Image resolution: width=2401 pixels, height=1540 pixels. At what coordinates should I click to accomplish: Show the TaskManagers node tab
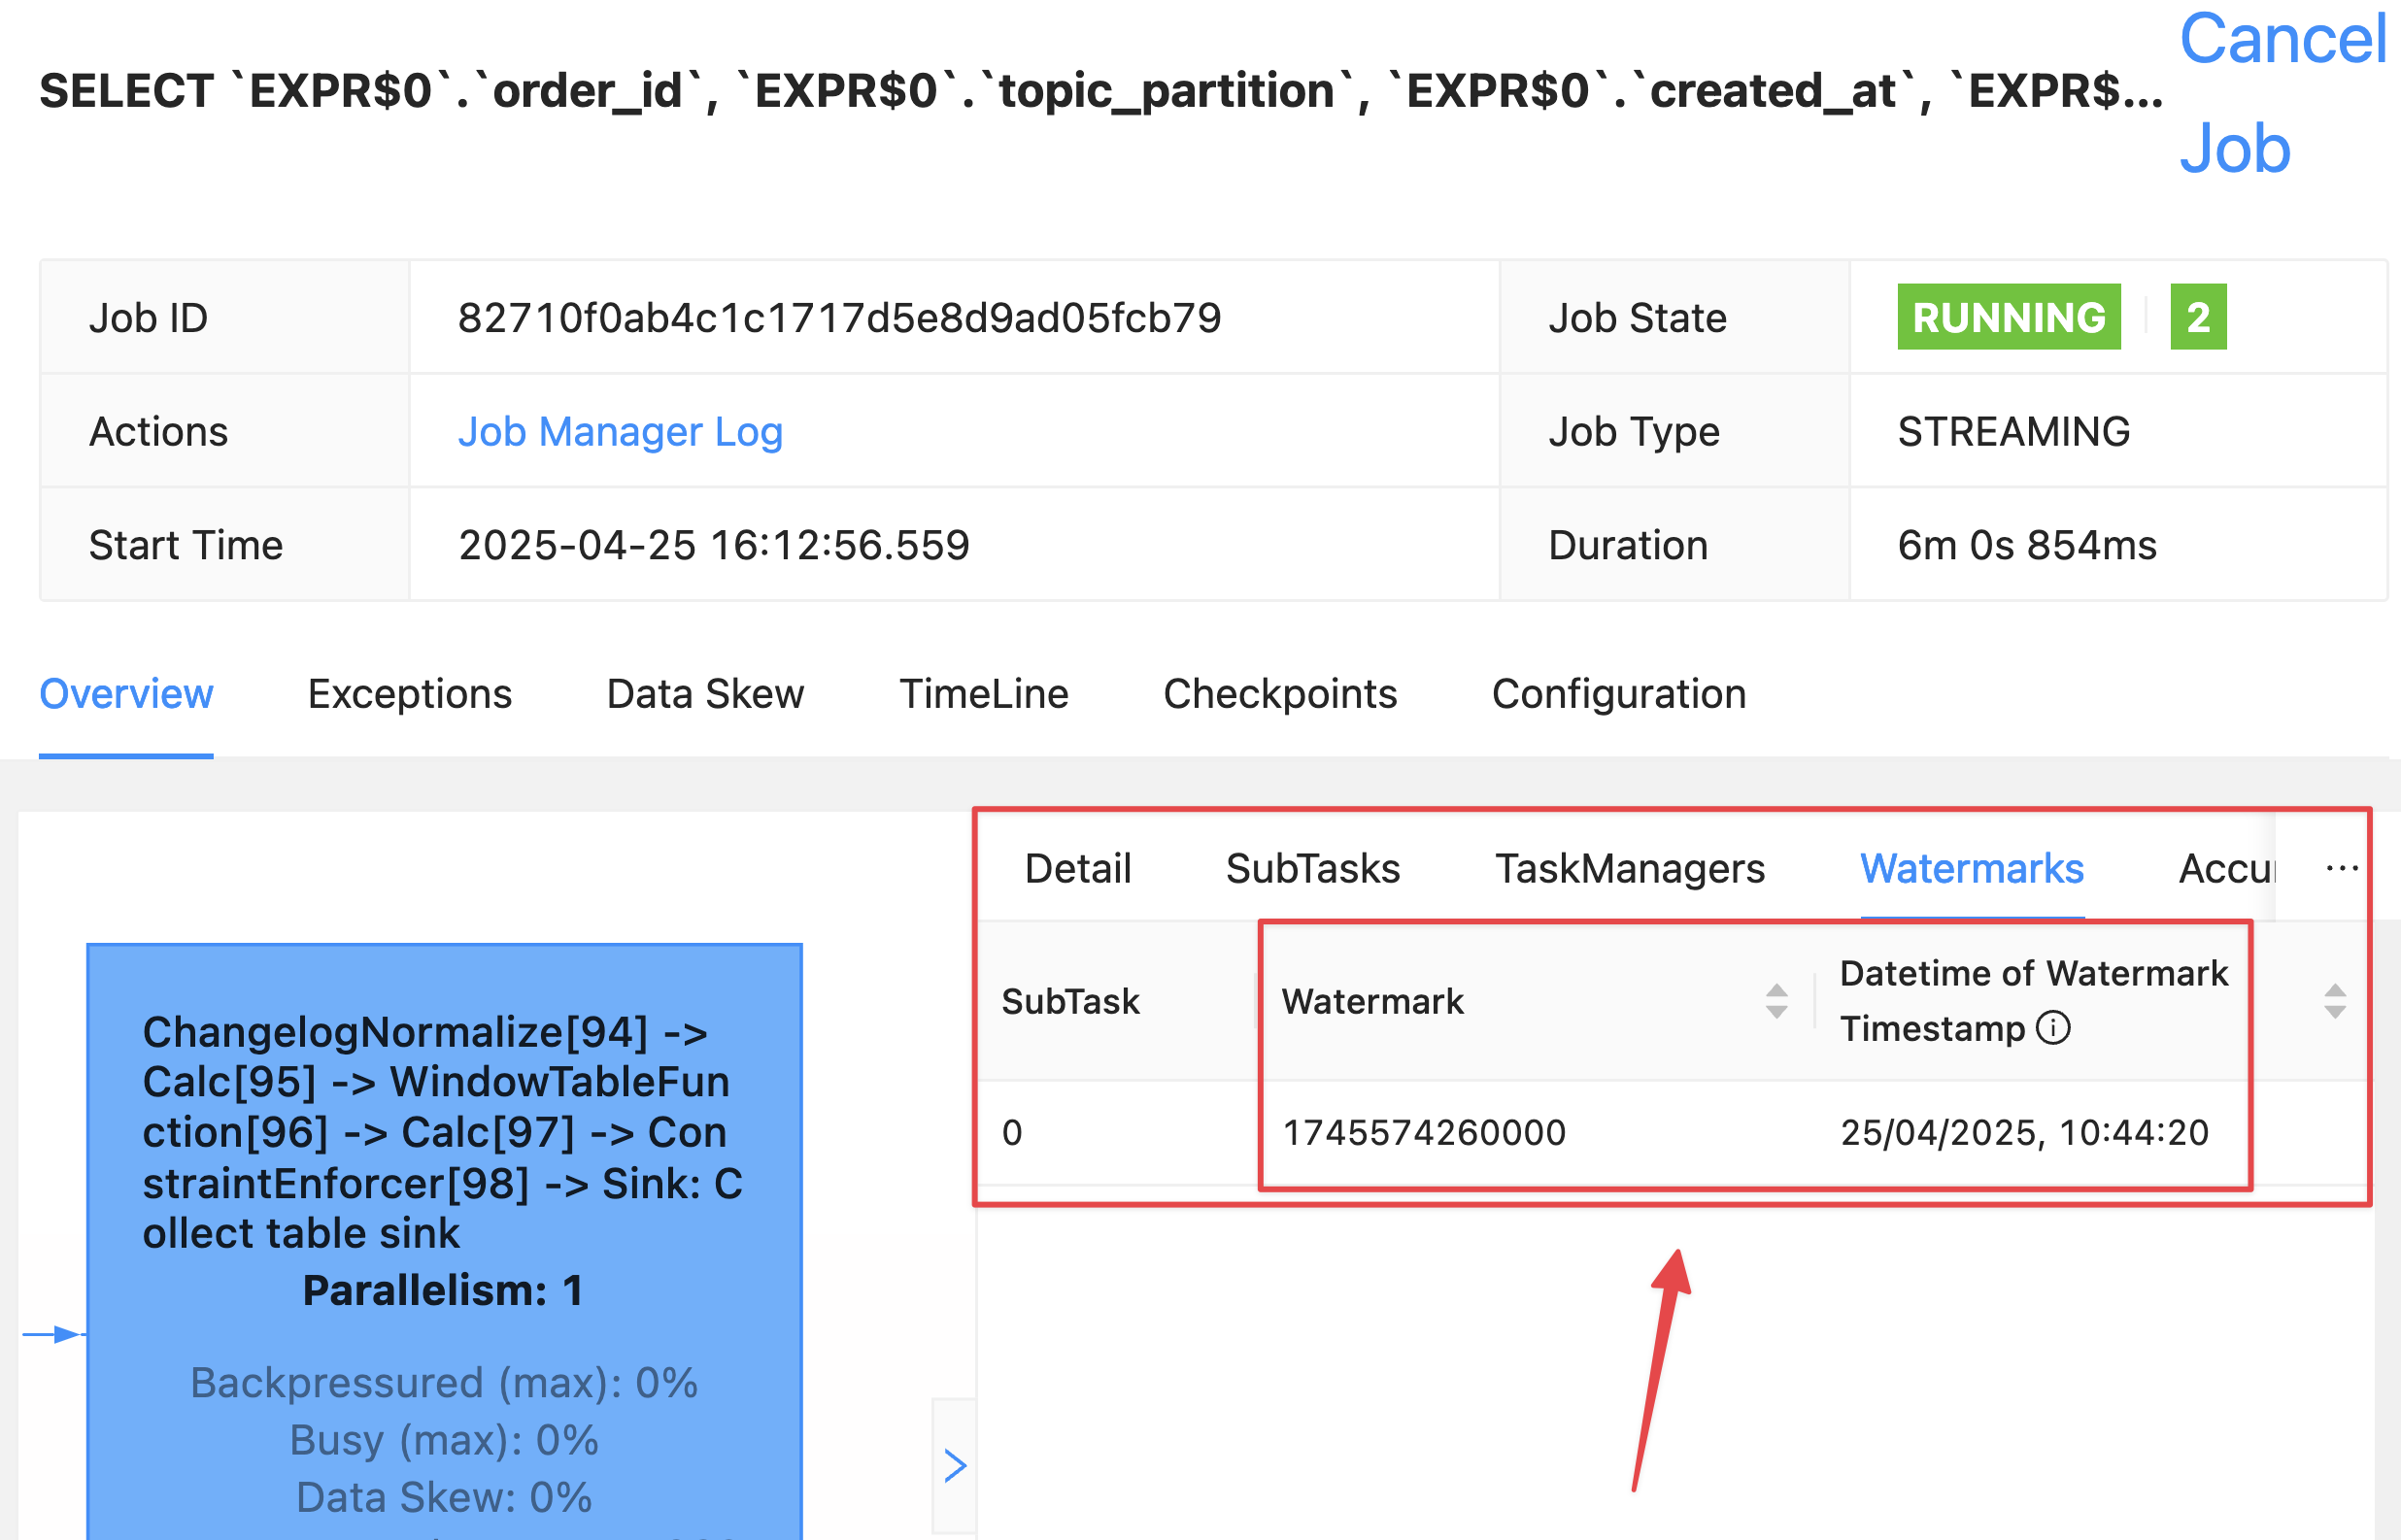1629,868
